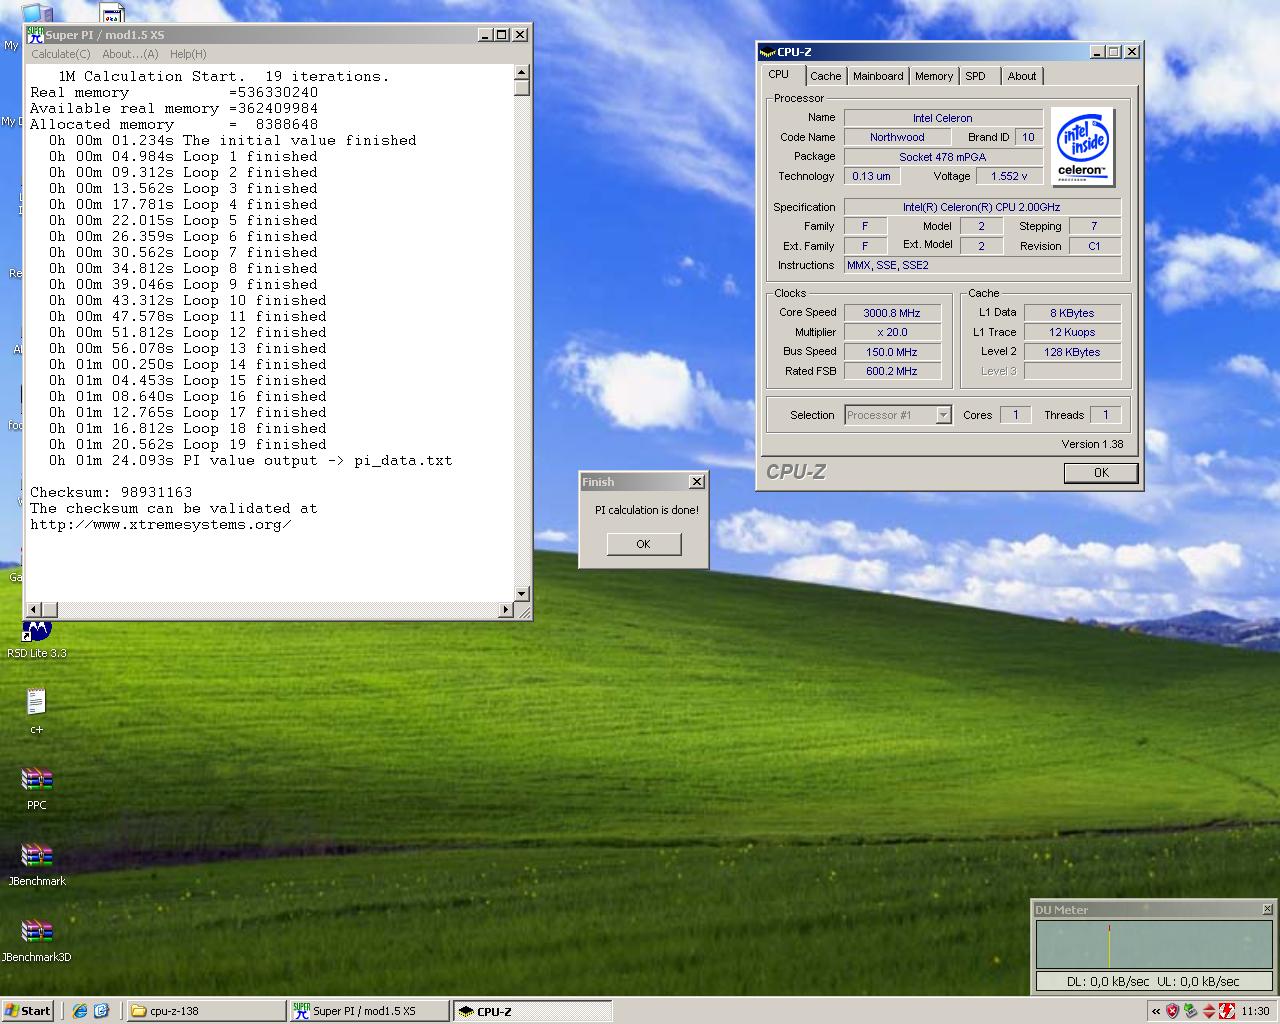
Task: Close the DU Meter window
Action: [x=1267, y=909]
